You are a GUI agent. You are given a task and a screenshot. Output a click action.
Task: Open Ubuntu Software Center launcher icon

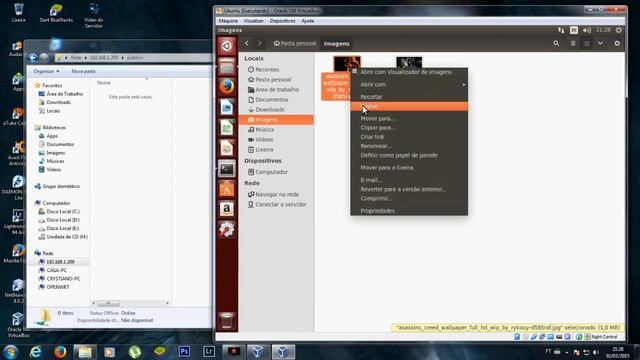point(227,189)
